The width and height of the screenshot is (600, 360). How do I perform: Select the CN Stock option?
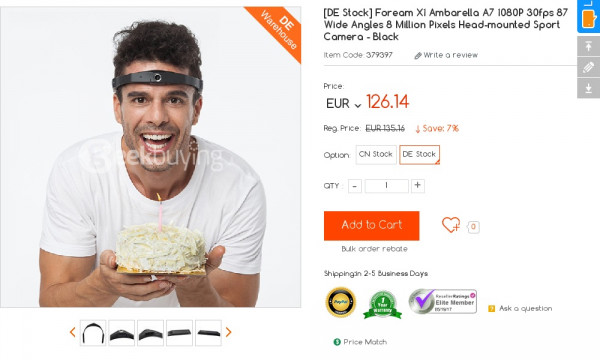coord(376,155)
